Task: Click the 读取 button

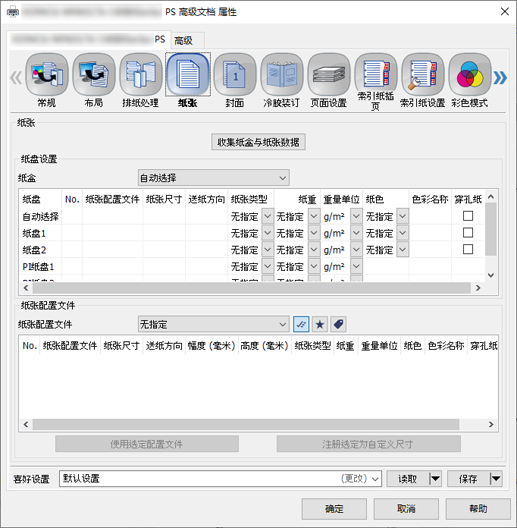Action: pyautogui.click(x=408, y=478)
